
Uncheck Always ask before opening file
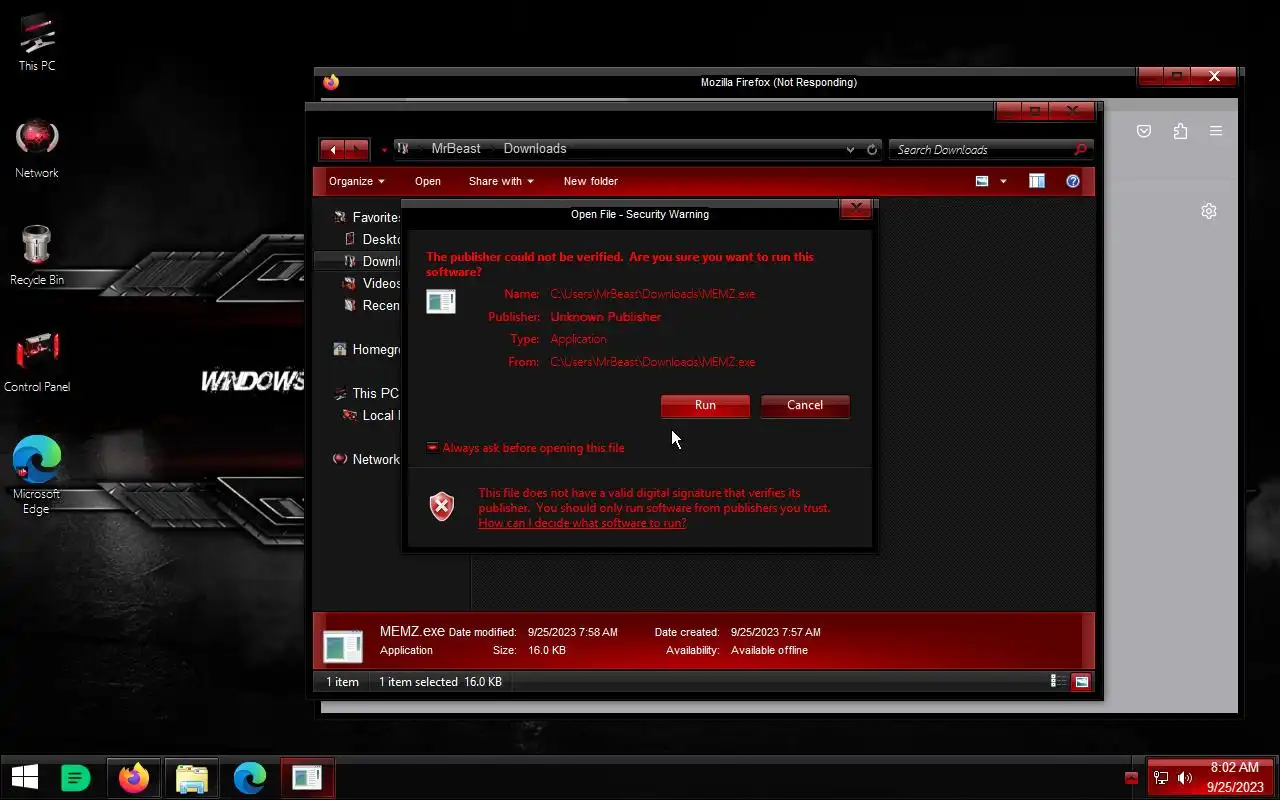(x=432, y=448)
